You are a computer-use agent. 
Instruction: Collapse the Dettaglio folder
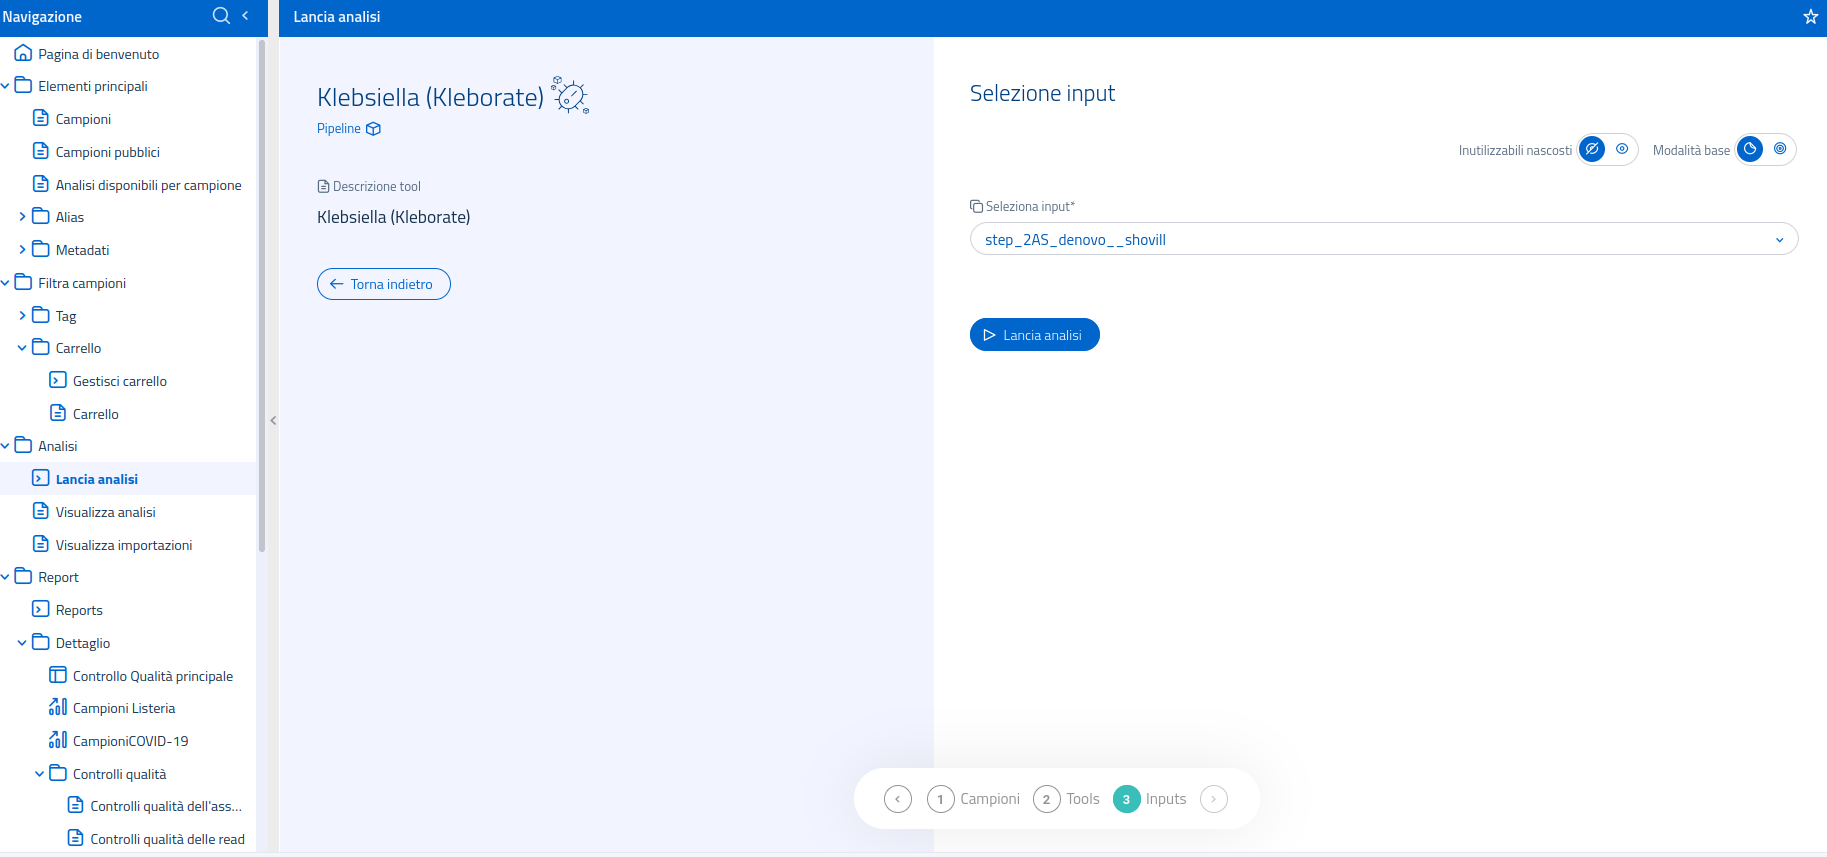pyautogui.click(x=22, y=643)
